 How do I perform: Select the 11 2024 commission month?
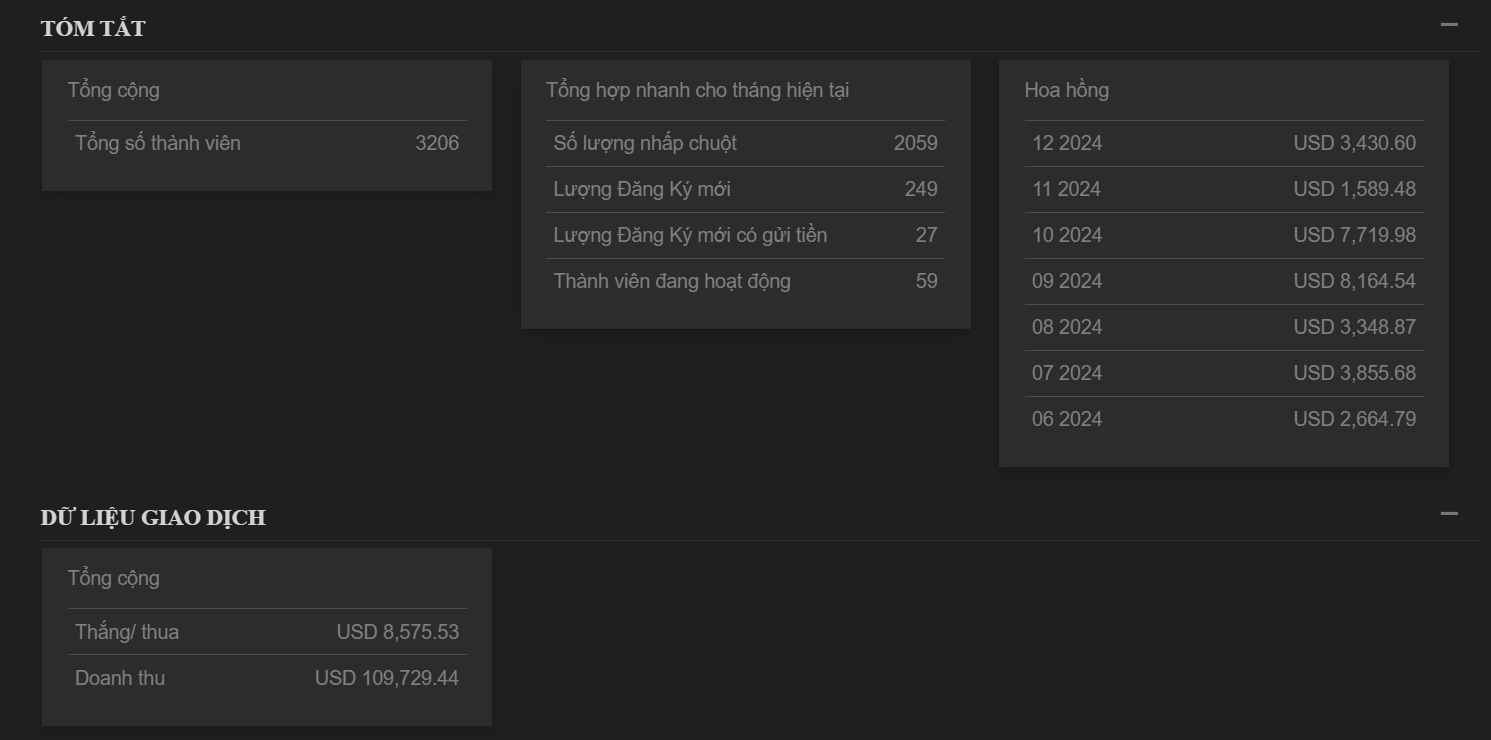pyautogui.click(x=1066, y=189)
